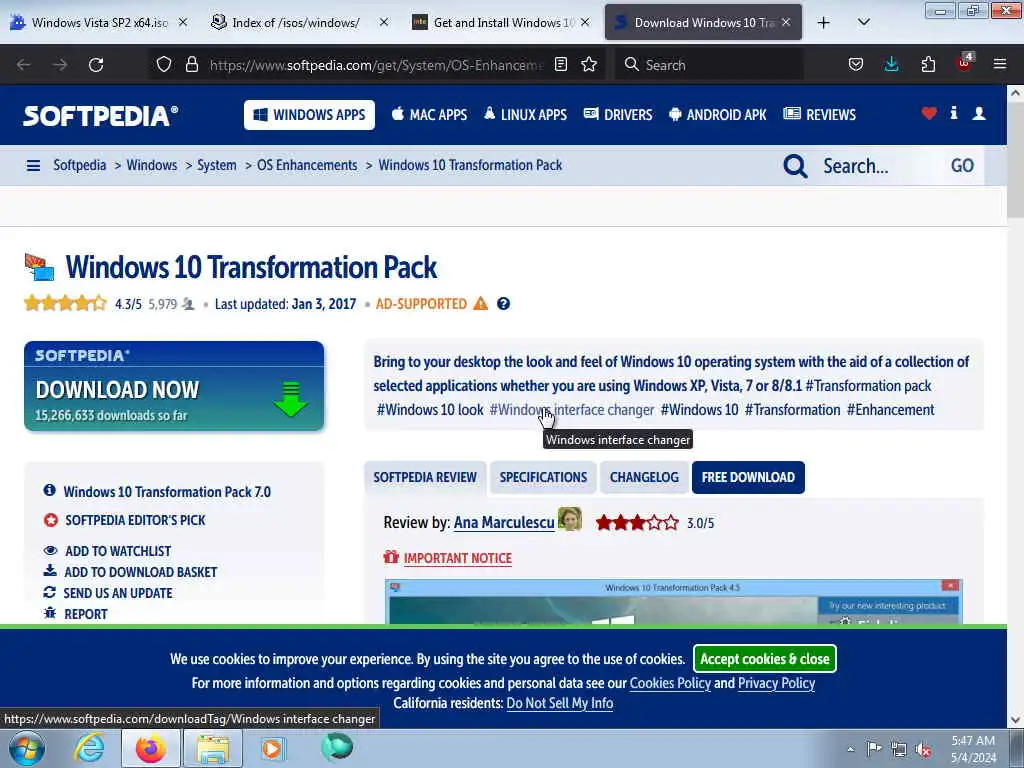
Task: Open the #Transformation pack tag
Action: [x=868, y=386]
